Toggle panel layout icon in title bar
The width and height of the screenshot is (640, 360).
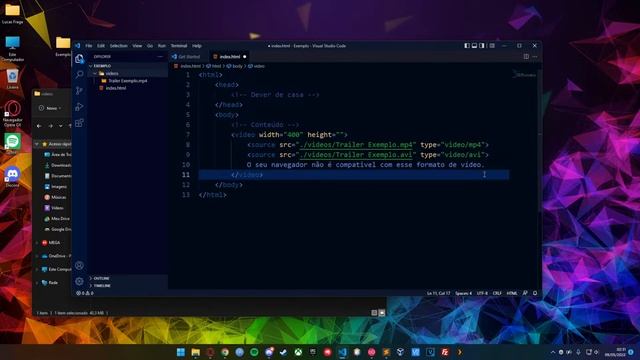[x=474, y=46]
